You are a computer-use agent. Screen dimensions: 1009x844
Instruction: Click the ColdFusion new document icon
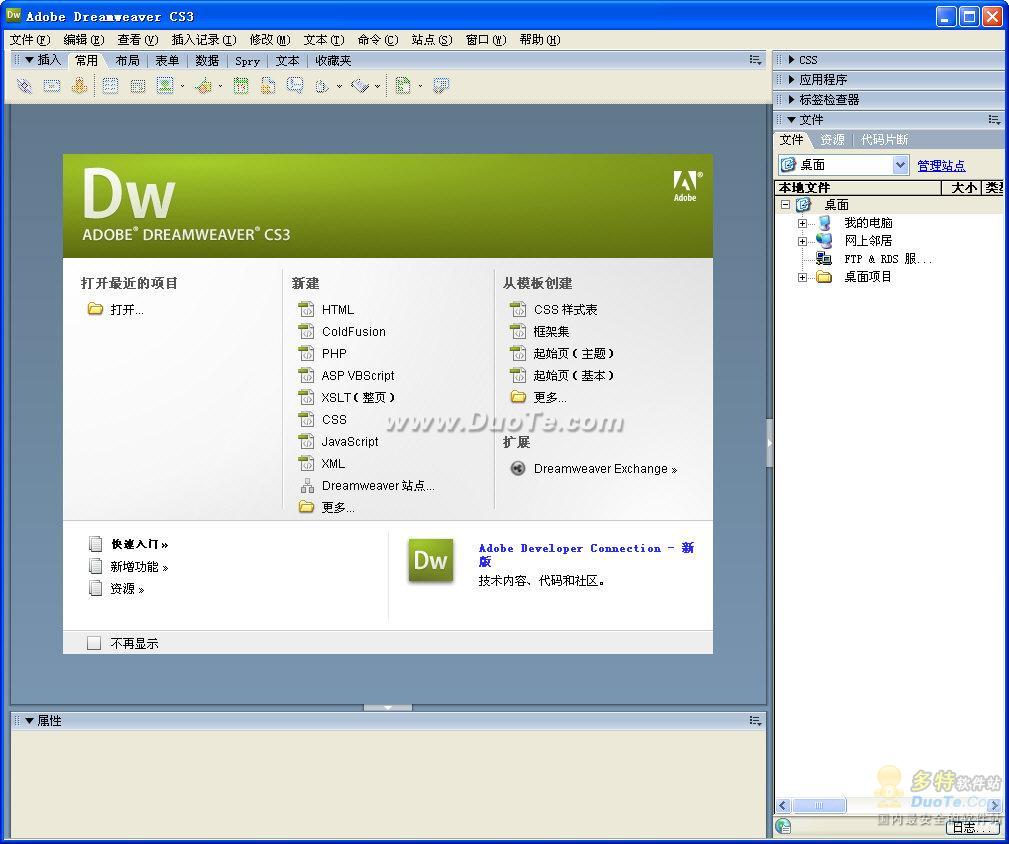pos(306,331)
